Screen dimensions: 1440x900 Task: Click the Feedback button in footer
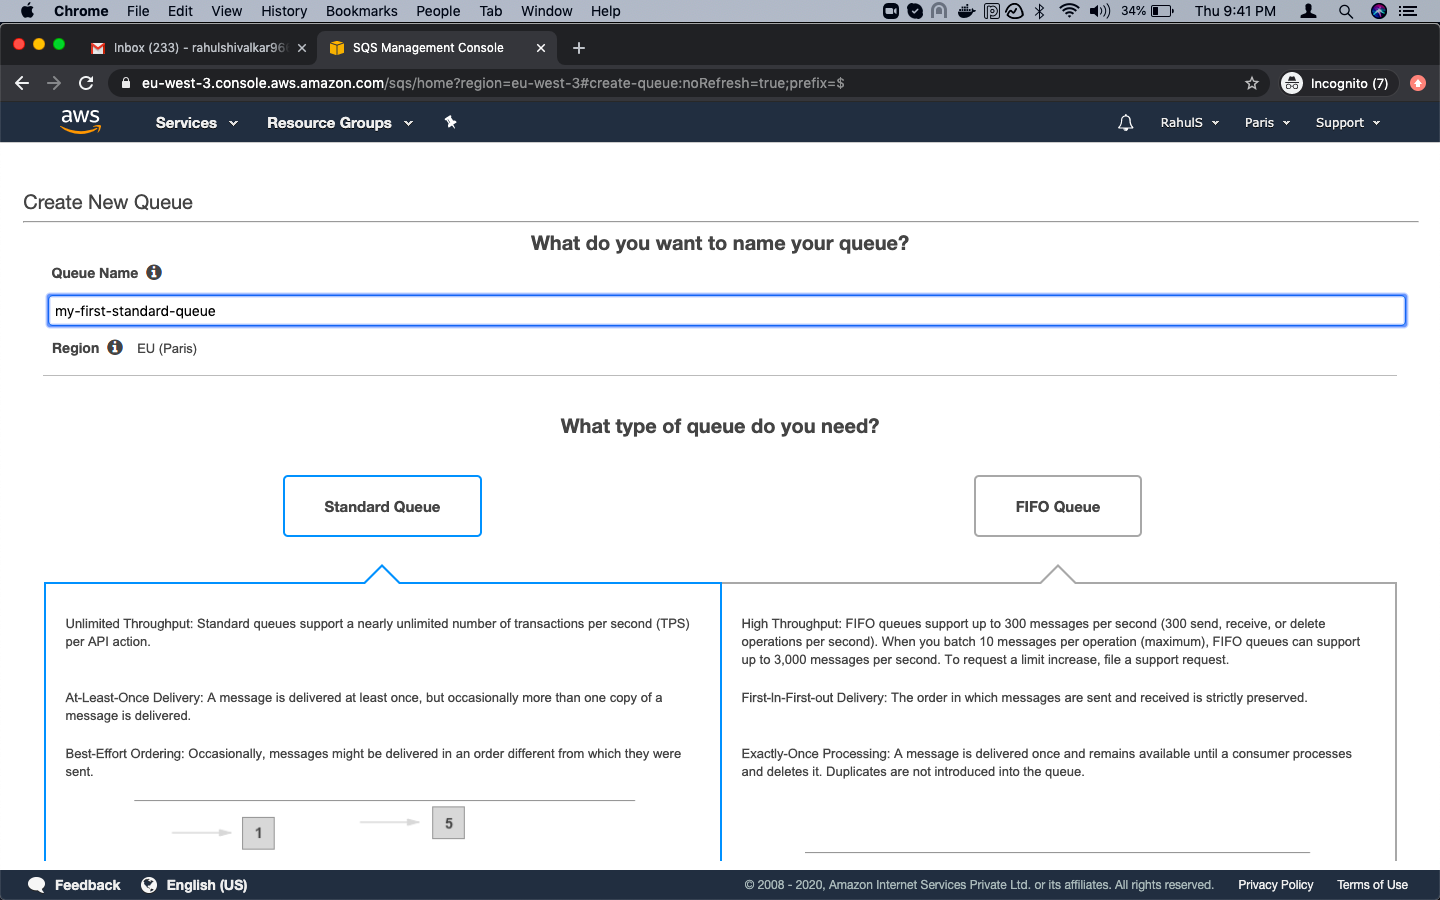click(75, 885)
